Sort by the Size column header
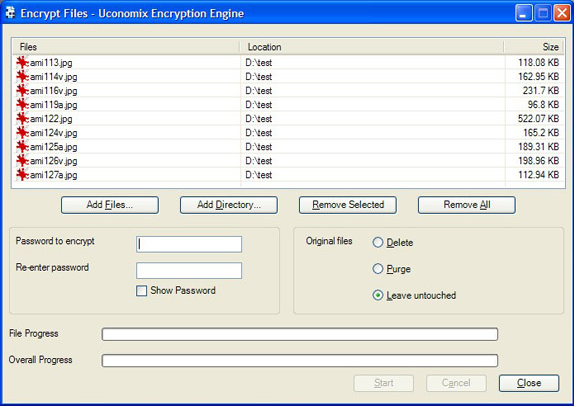Image resolution: width=574 pixels, height=406 pixels. [x=534, y=47]
